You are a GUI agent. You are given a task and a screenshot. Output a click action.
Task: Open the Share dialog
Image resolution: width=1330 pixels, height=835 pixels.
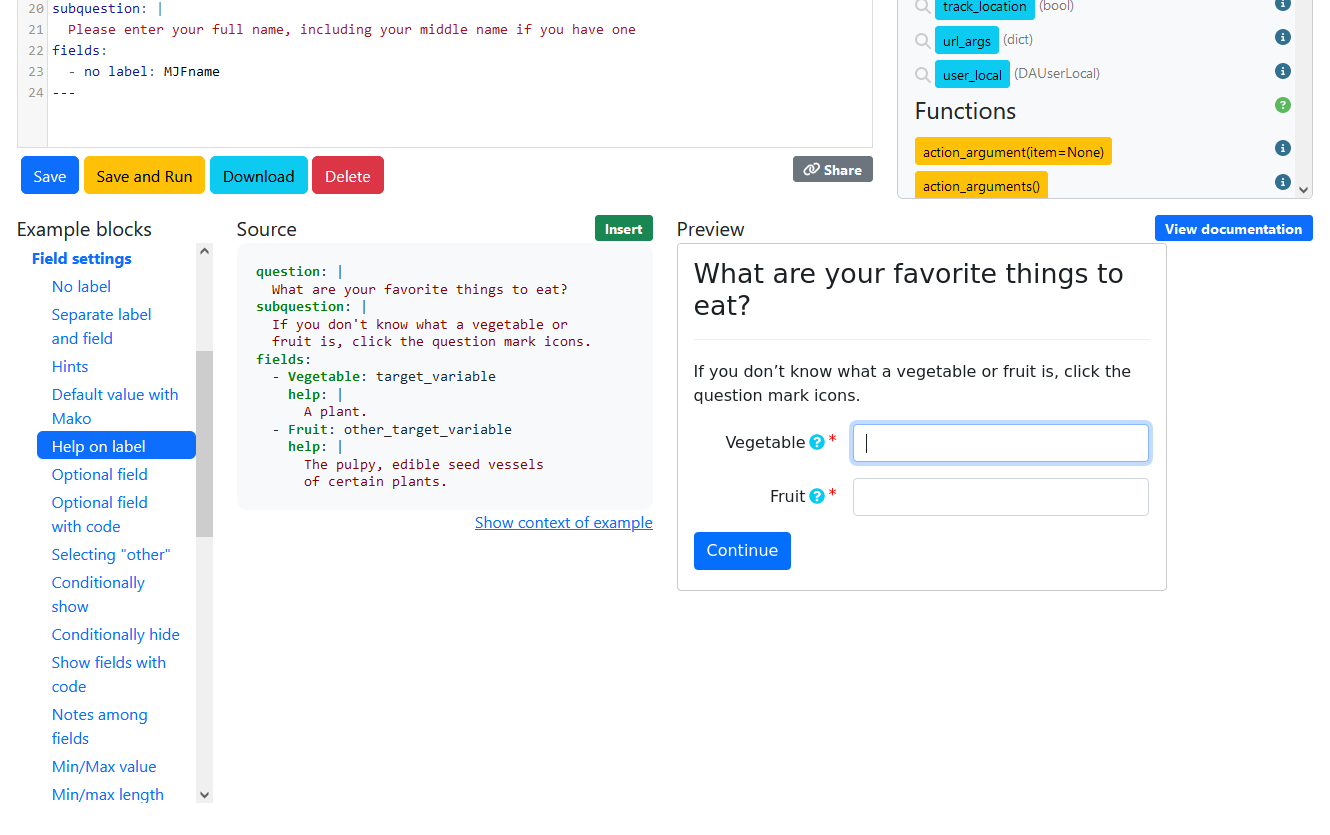tap(832, 169)
